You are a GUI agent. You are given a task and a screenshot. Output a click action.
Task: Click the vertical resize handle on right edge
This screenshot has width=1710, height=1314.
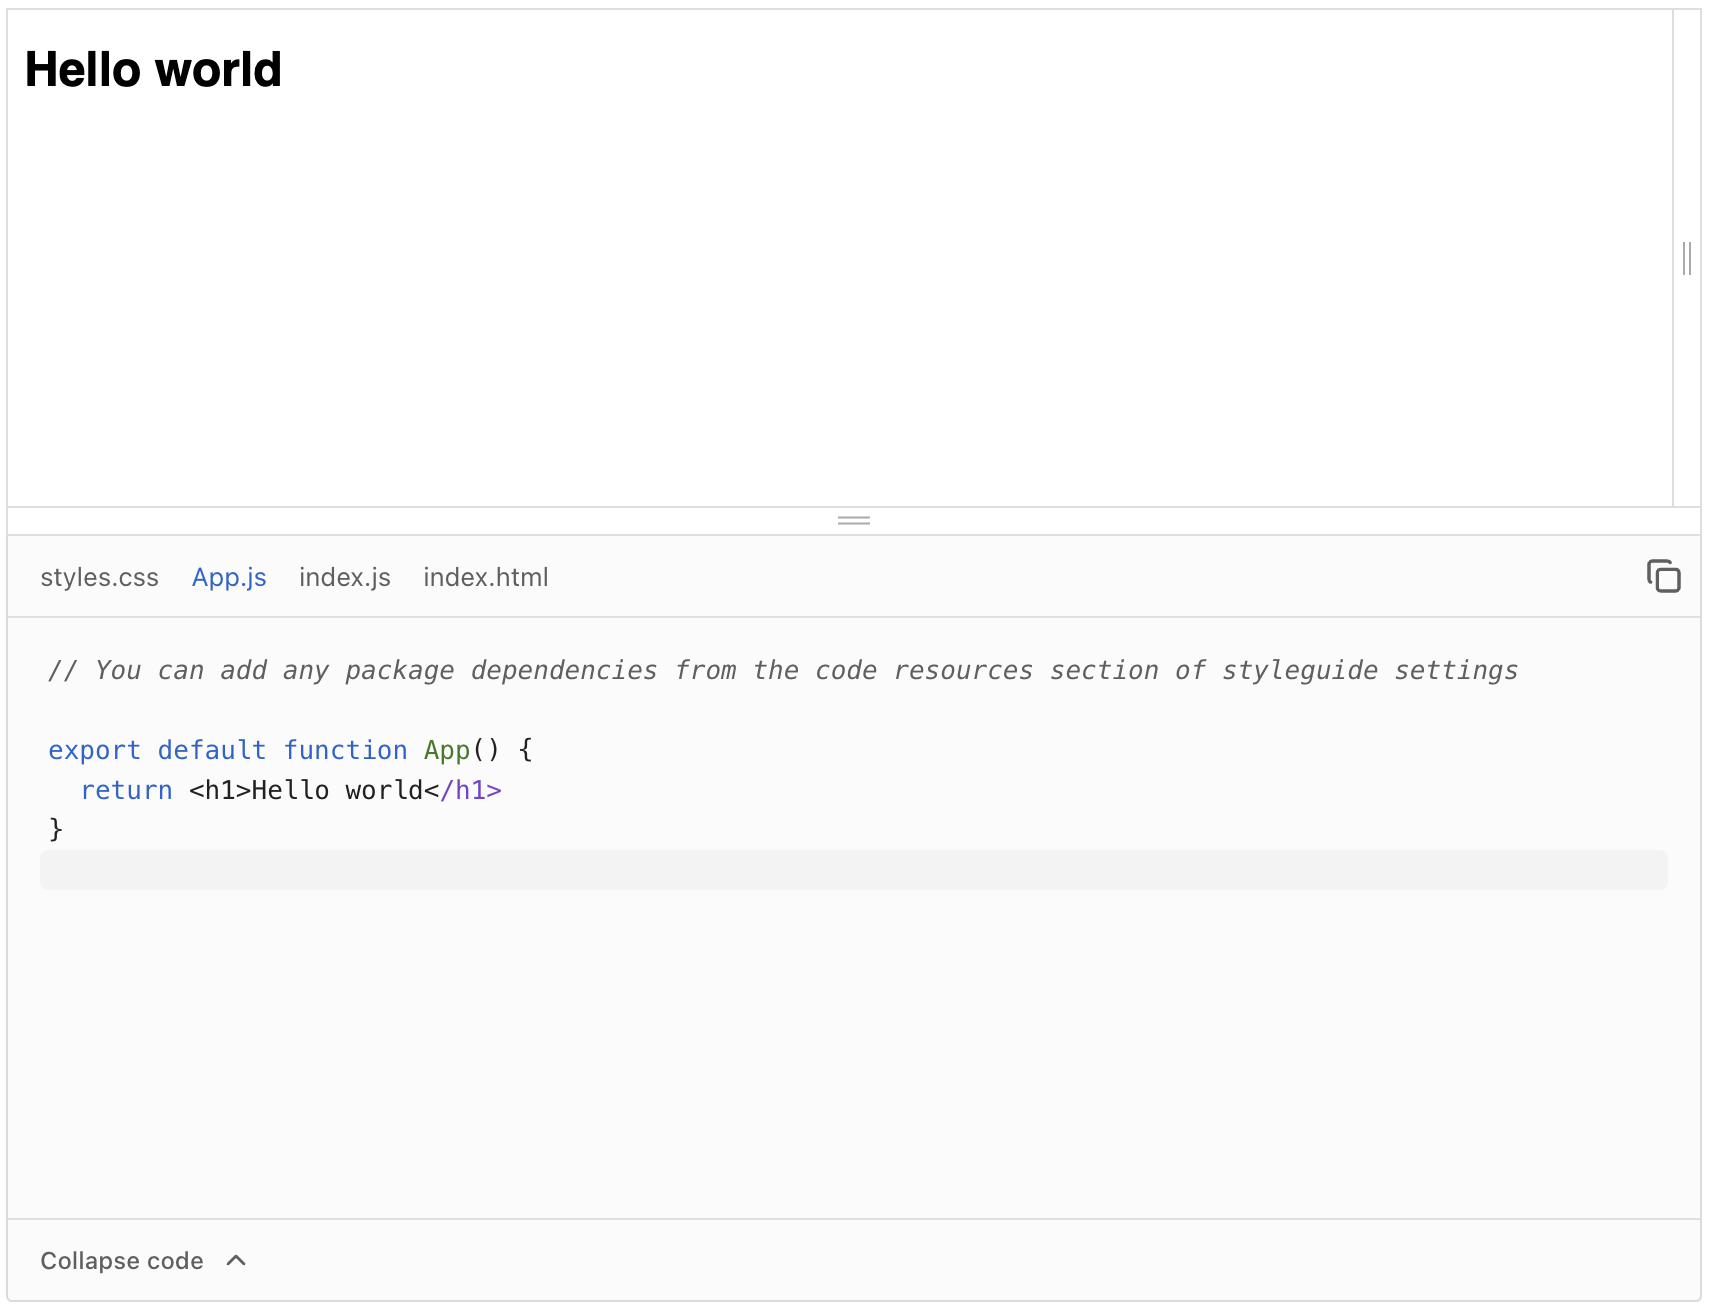point(1687,259)
